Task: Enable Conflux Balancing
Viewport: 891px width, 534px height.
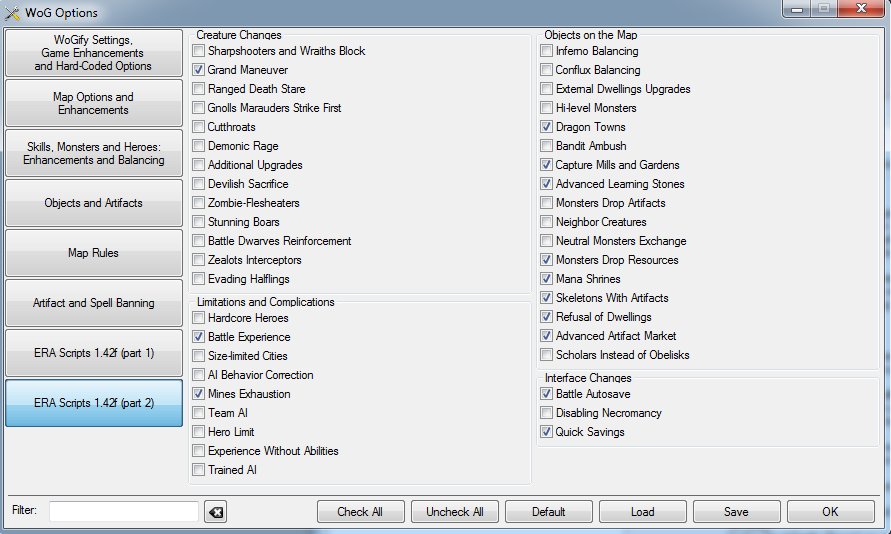Action: click(x=546, y=70)
